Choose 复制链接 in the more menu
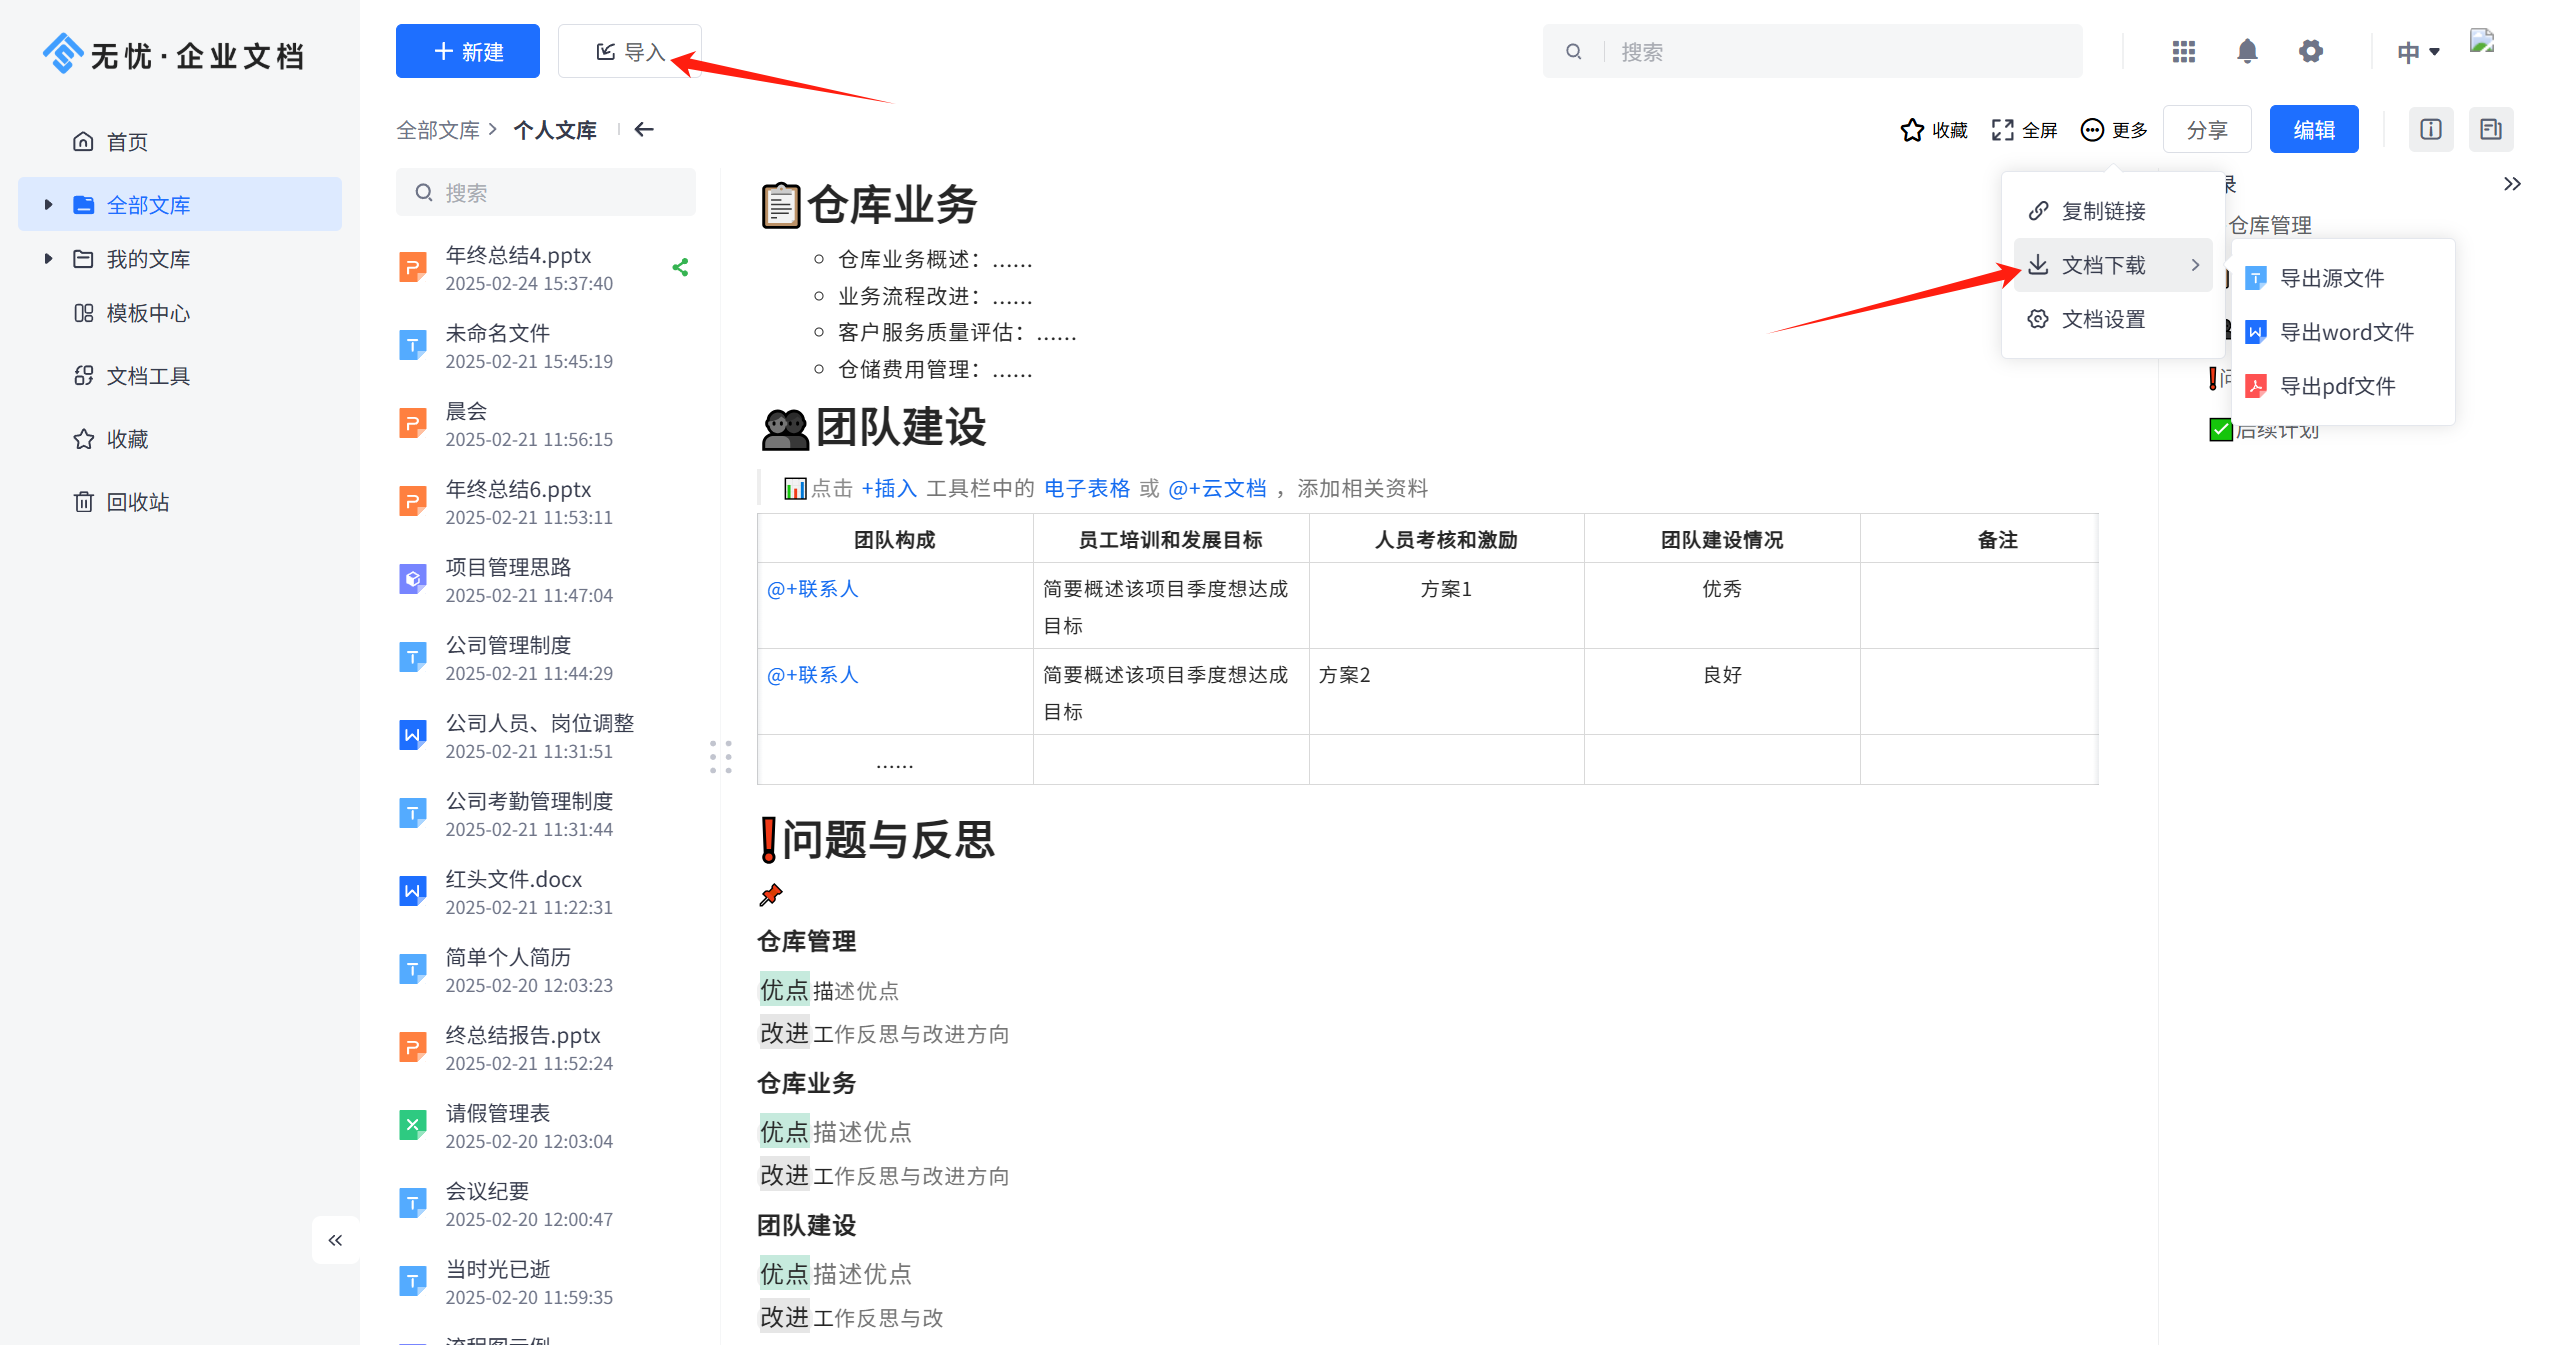 click(x=2103, y=211)
